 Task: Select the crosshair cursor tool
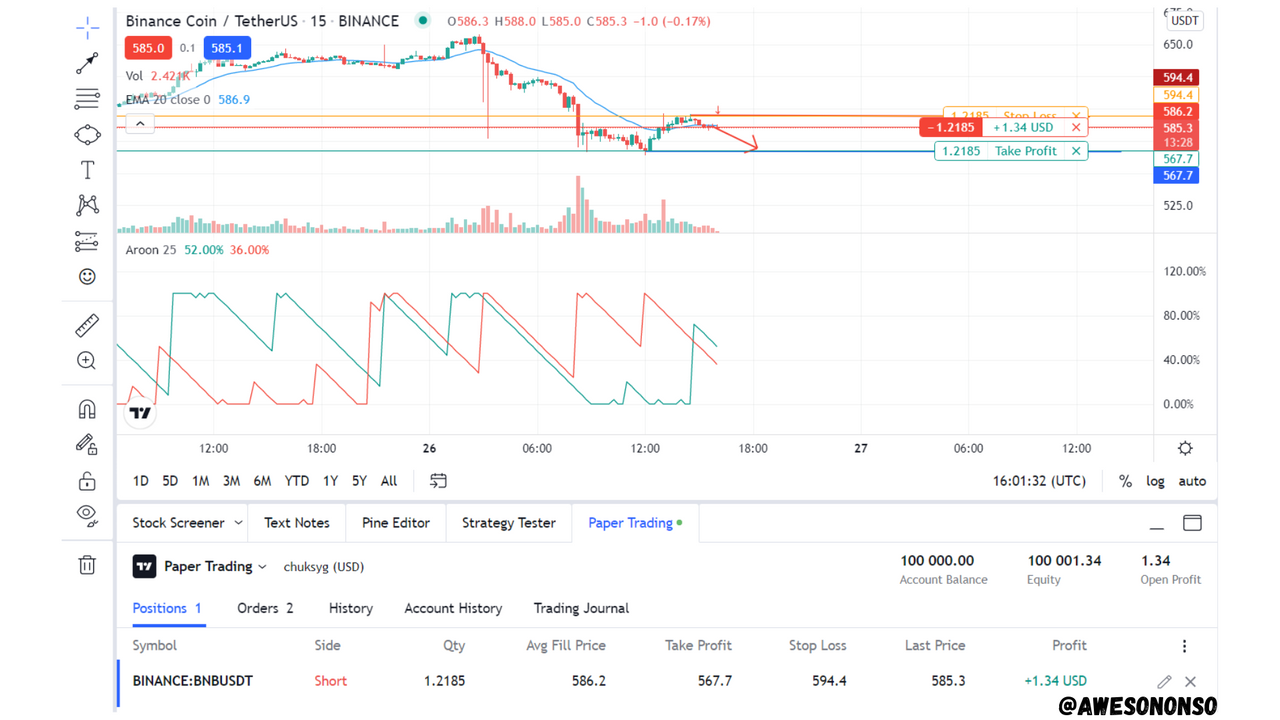[x=87, y=28]
